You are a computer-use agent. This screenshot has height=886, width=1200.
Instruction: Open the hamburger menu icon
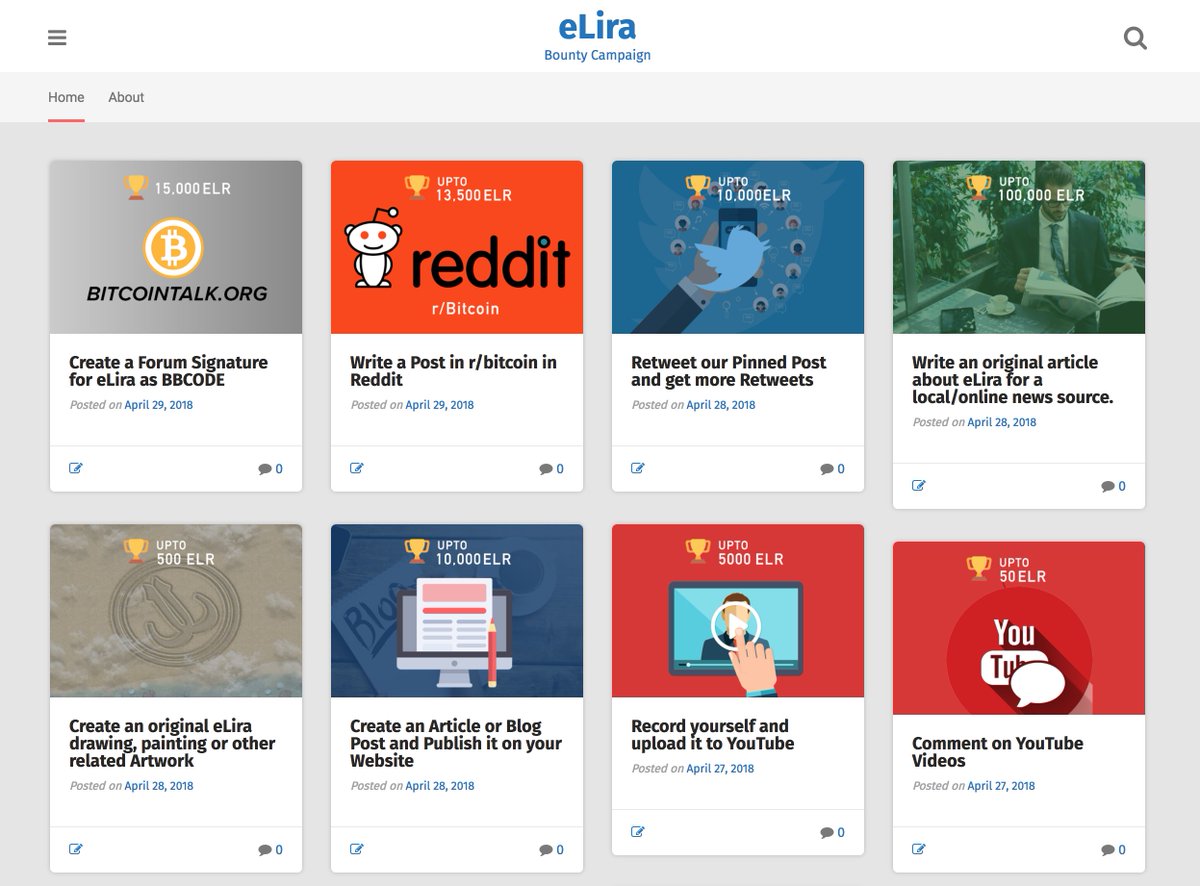click(57, 38)
